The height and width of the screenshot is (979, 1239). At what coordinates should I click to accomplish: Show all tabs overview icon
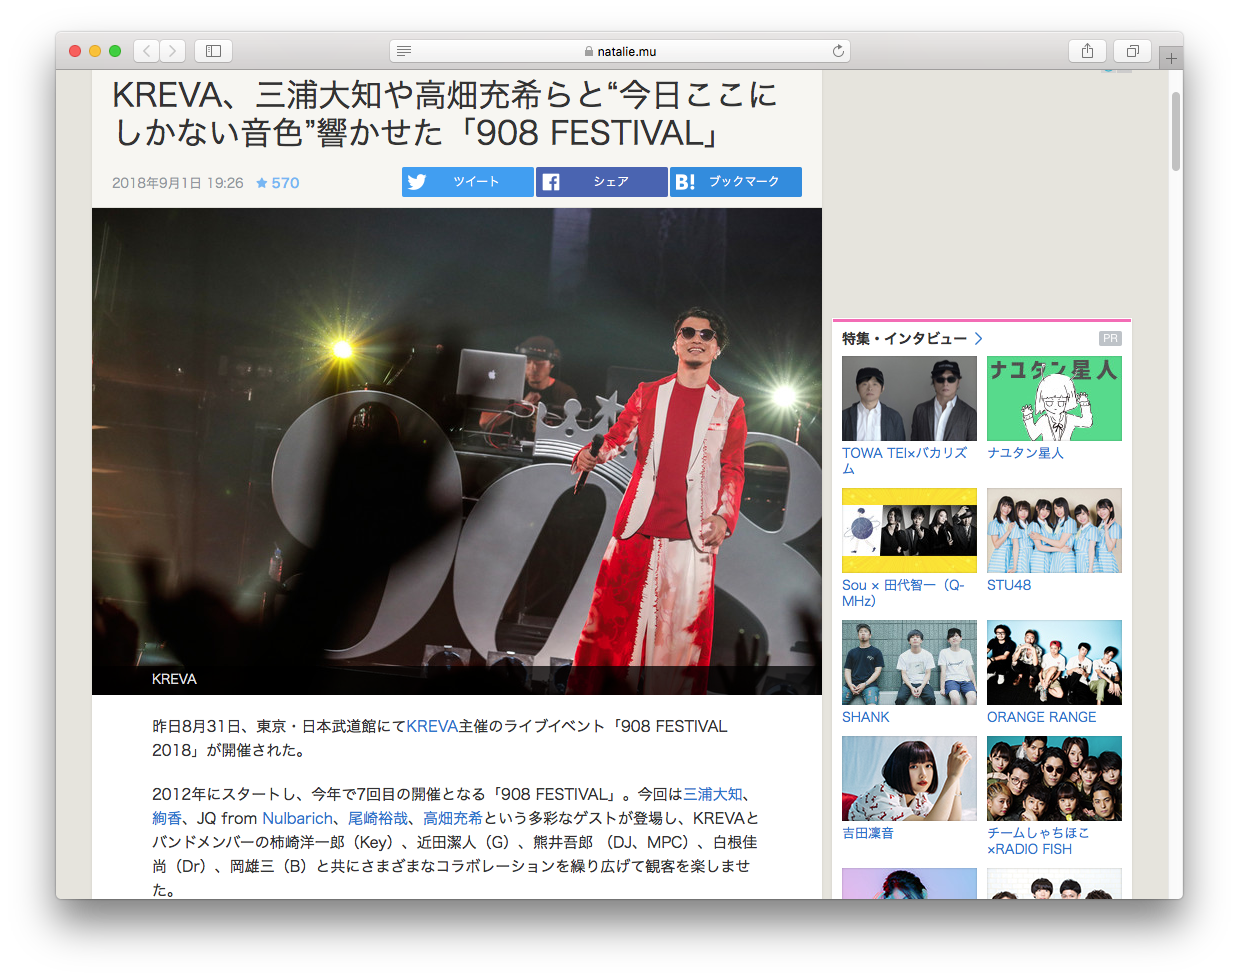(x=1133, y=51)
